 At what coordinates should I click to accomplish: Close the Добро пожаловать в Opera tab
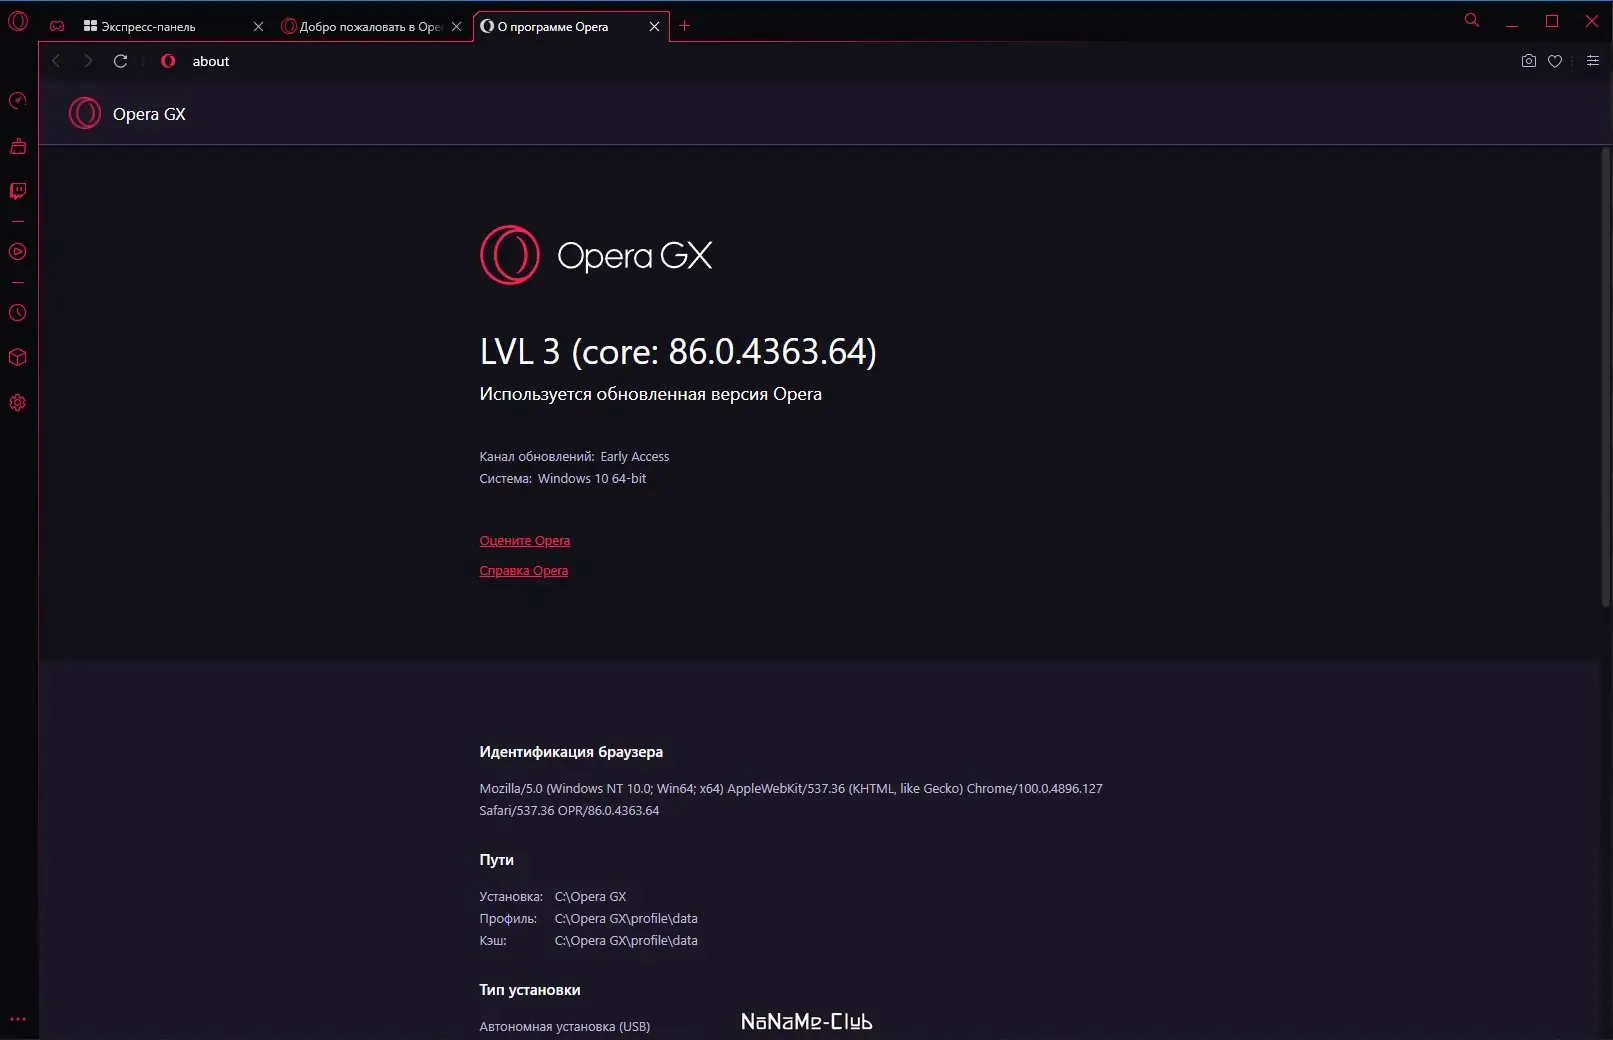click(457, 27)
